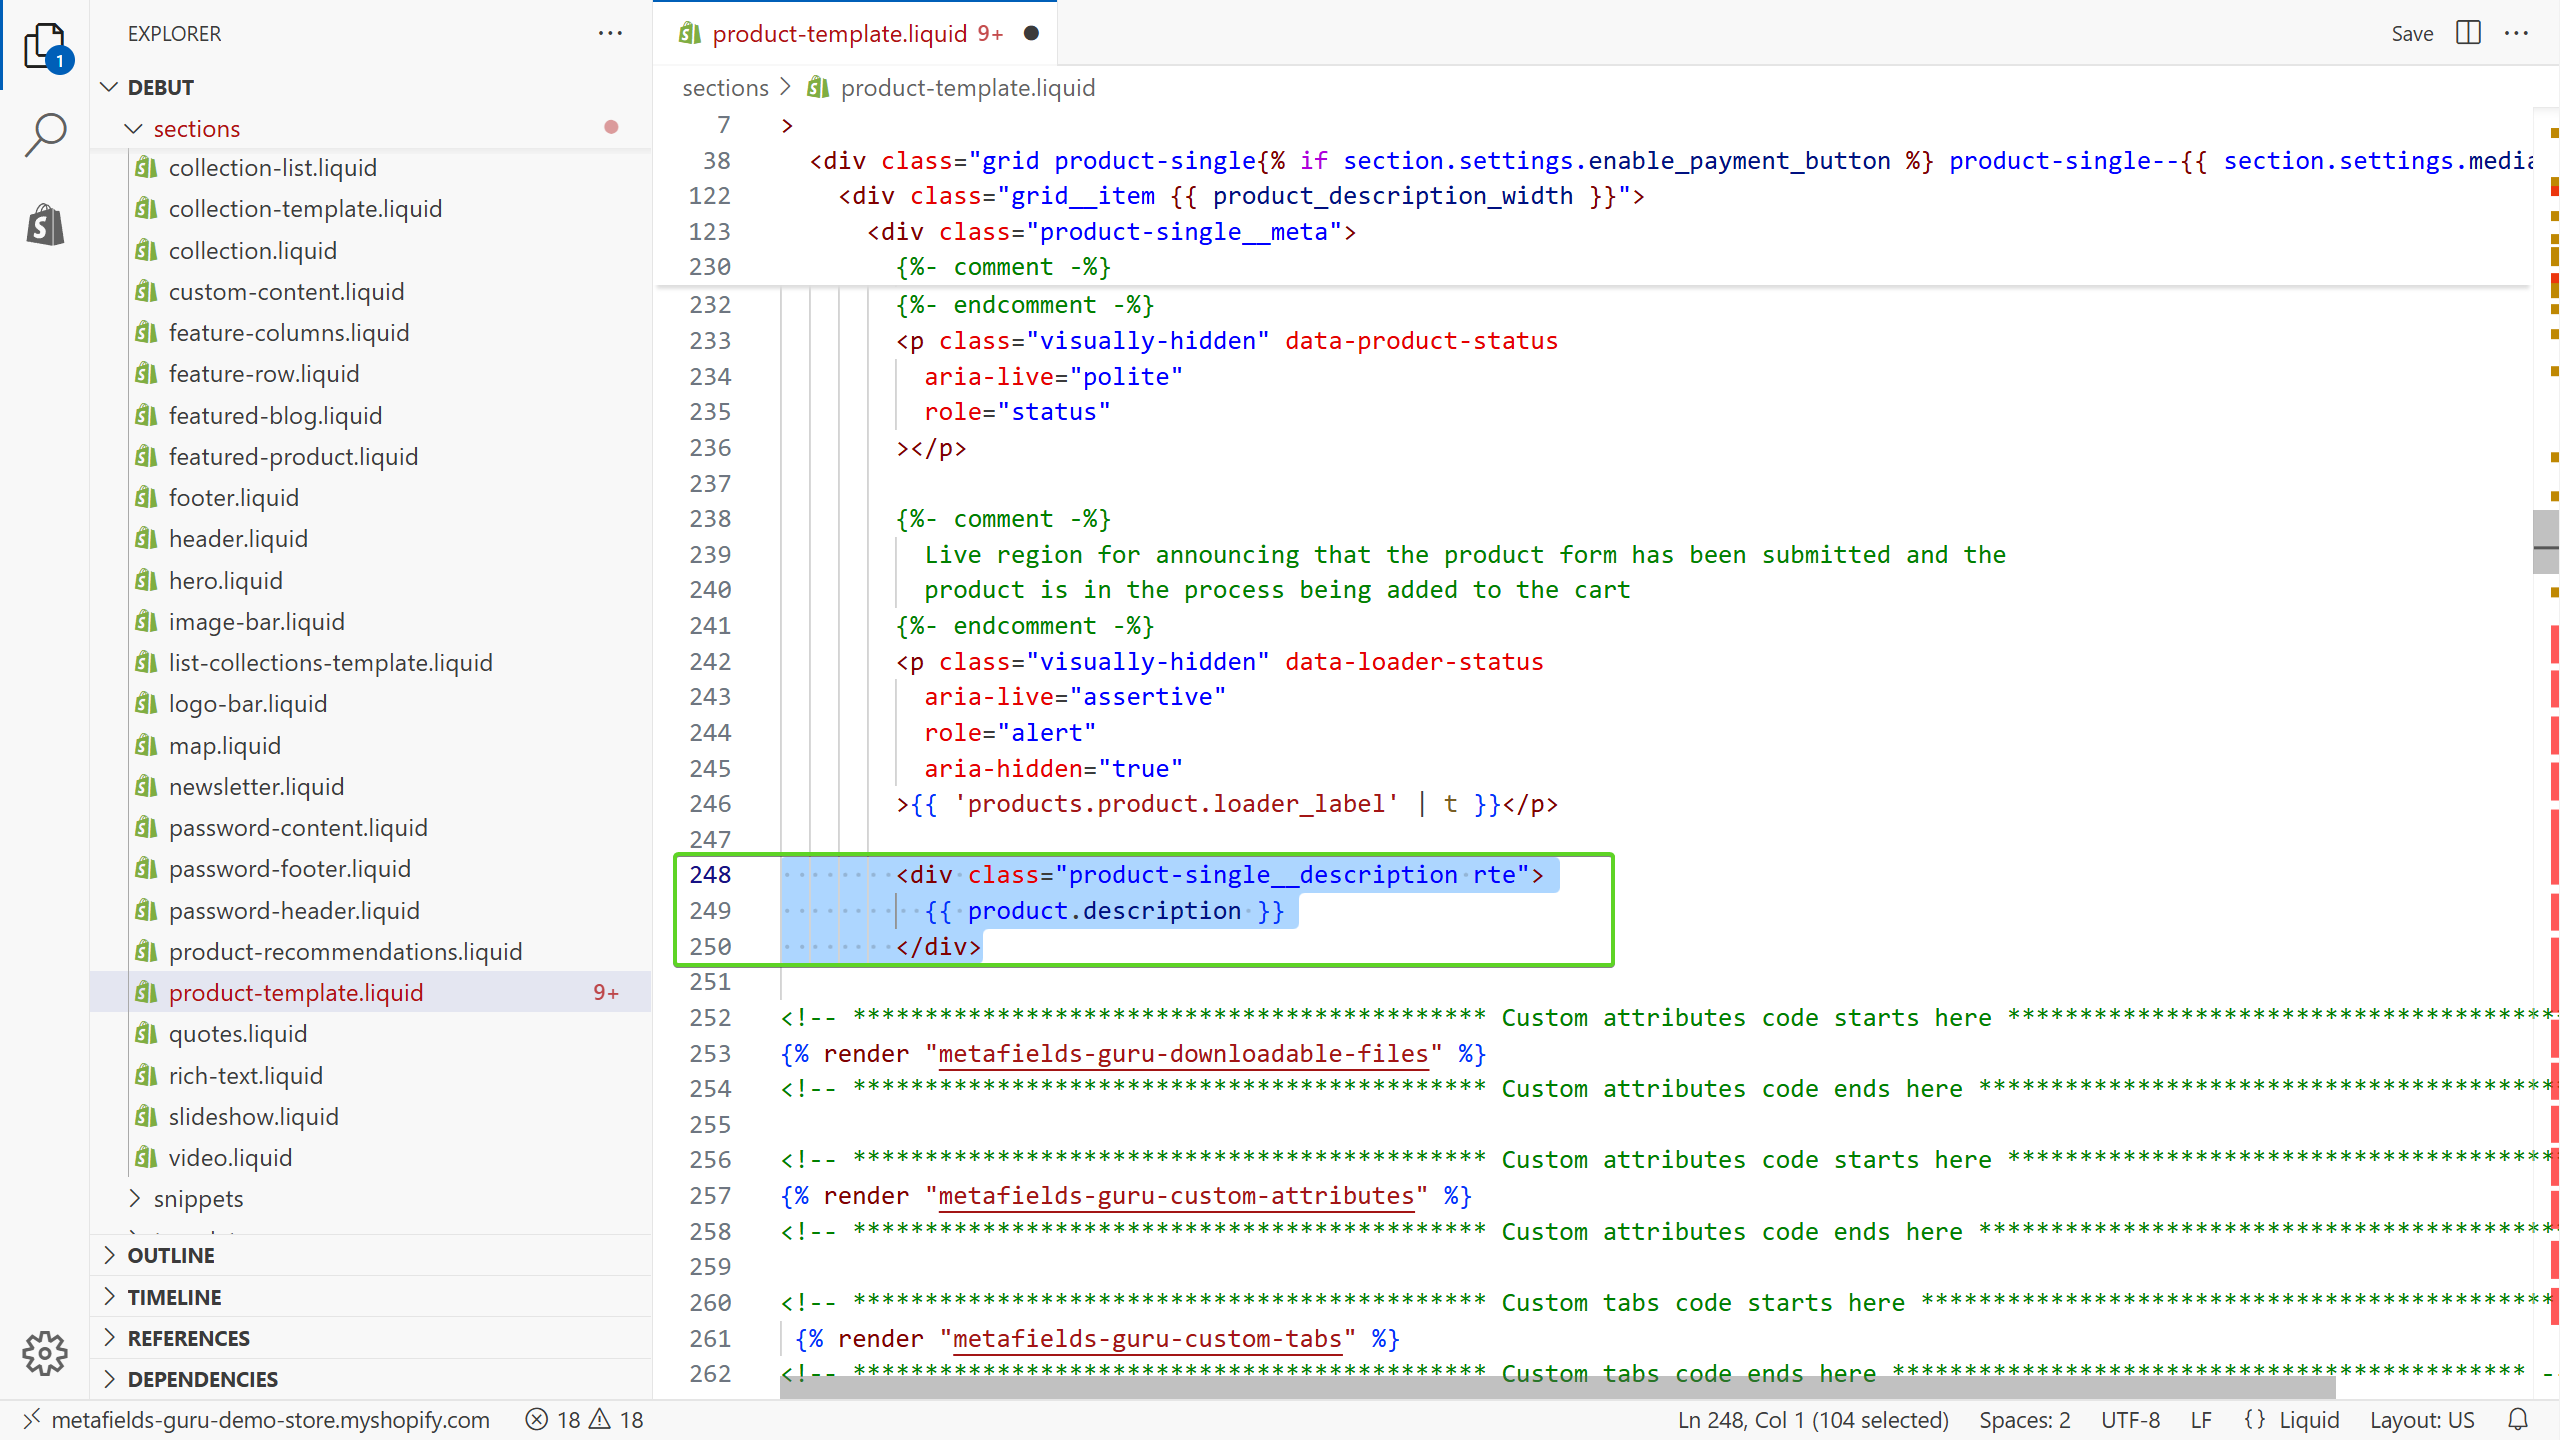Click the vertical scrollbar thumb in editor
The height and width of the screenshot is (1440, 2560).
tap(2544, 541)
